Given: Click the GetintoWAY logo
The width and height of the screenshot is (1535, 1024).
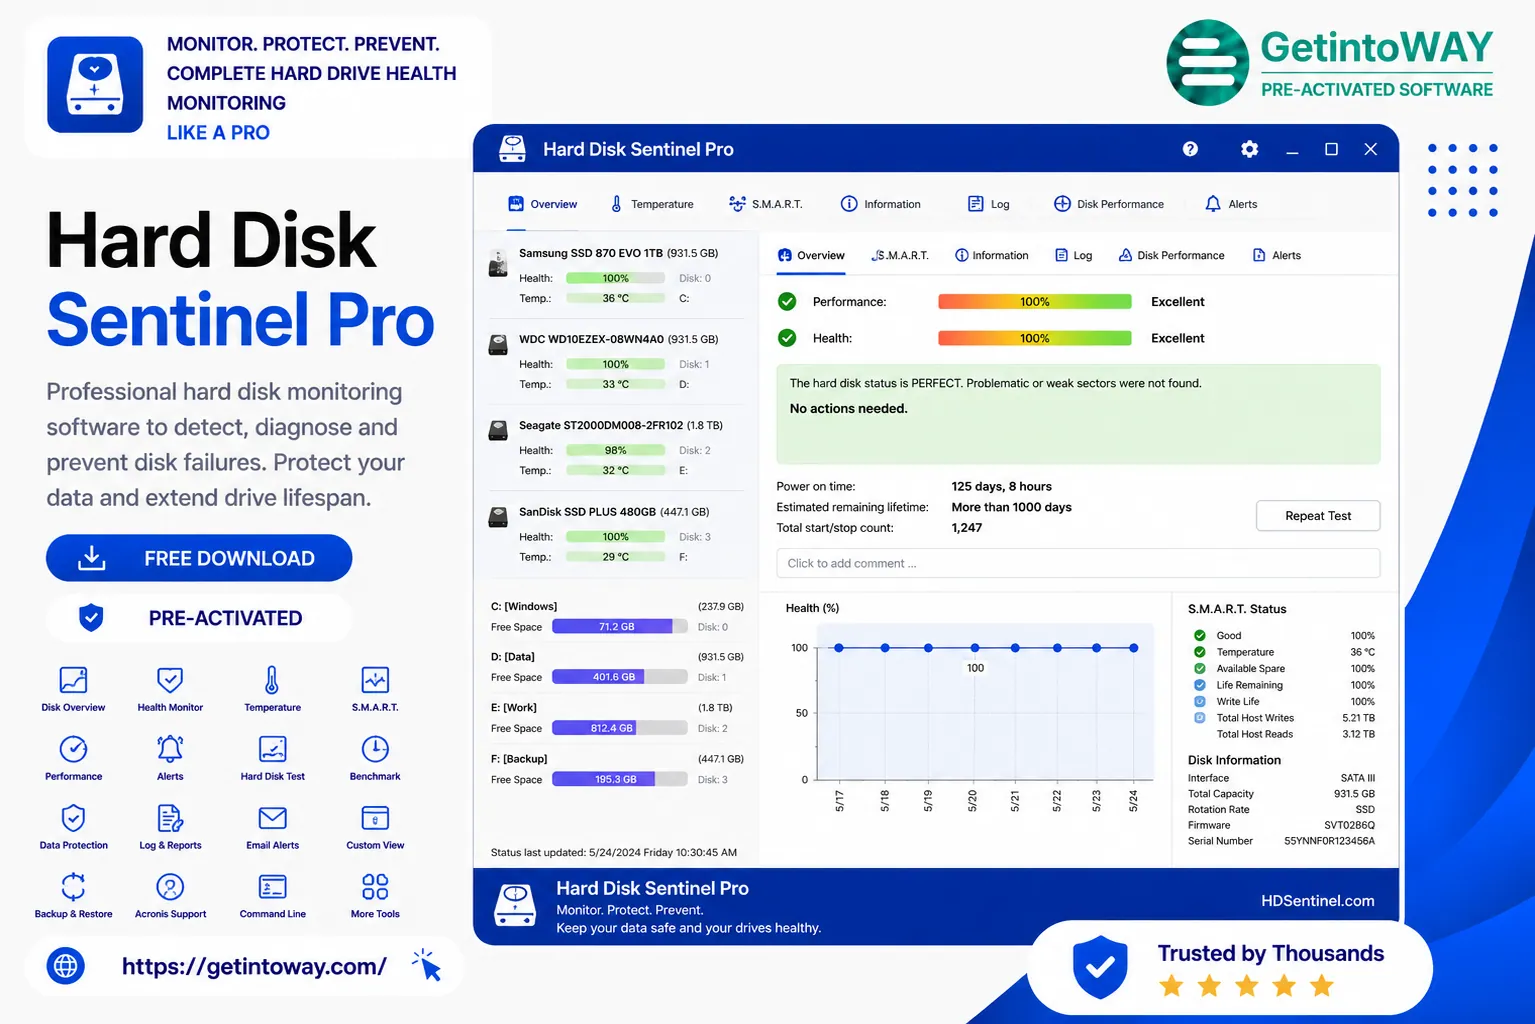Looking at the screenshot, I should pos(1330,63).
